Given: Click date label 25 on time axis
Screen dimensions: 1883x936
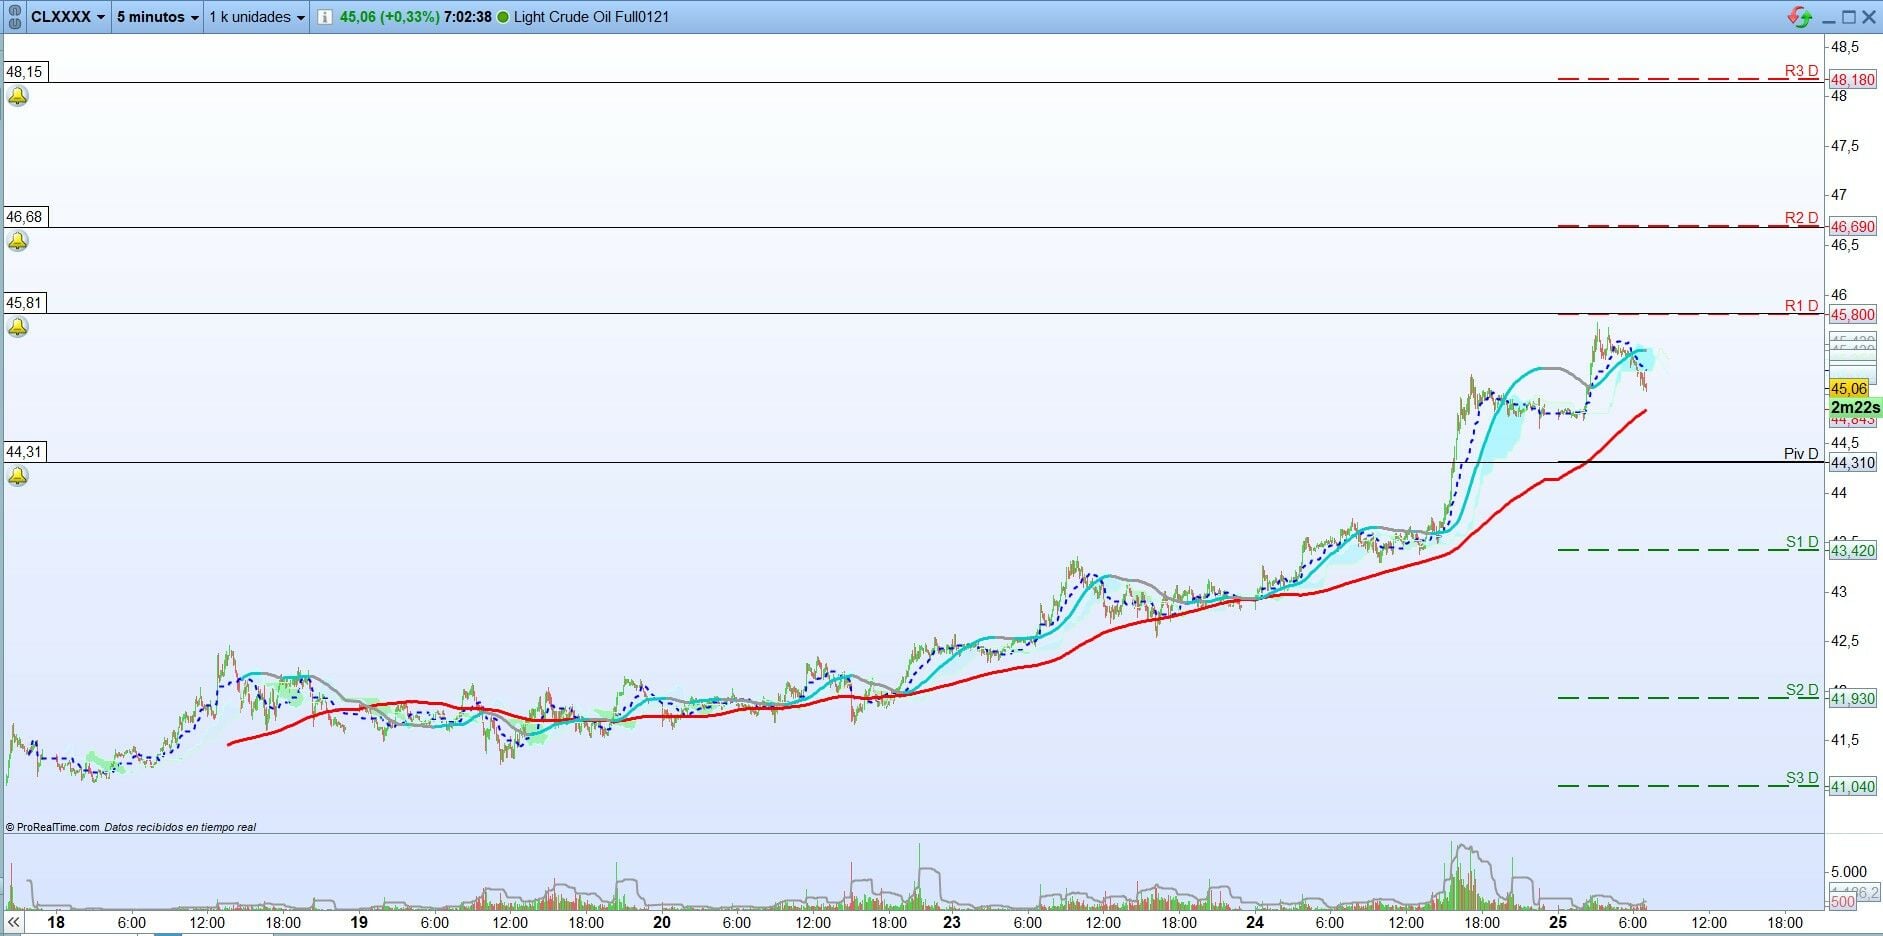Looking at the screenshot, I should (x=1557, y=923).
